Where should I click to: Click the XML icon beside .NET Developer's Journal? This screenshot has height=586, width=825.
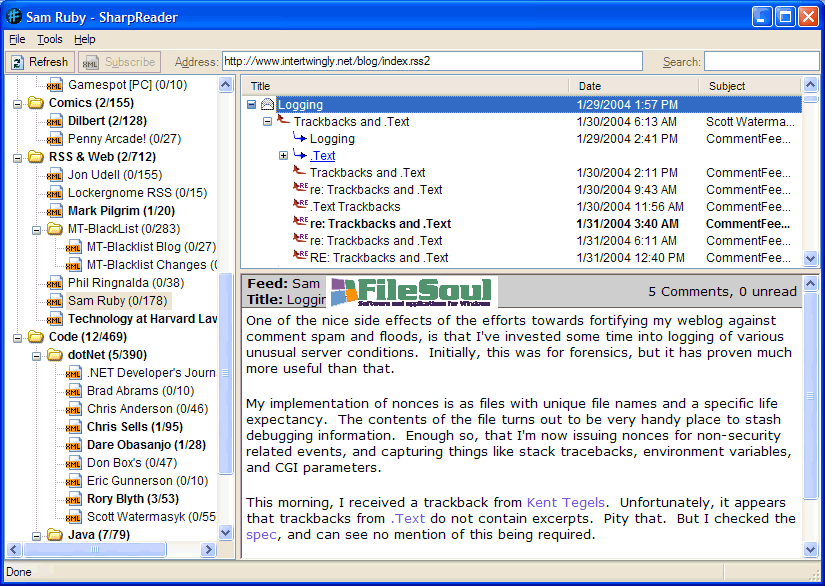click(x=73, y=373)
